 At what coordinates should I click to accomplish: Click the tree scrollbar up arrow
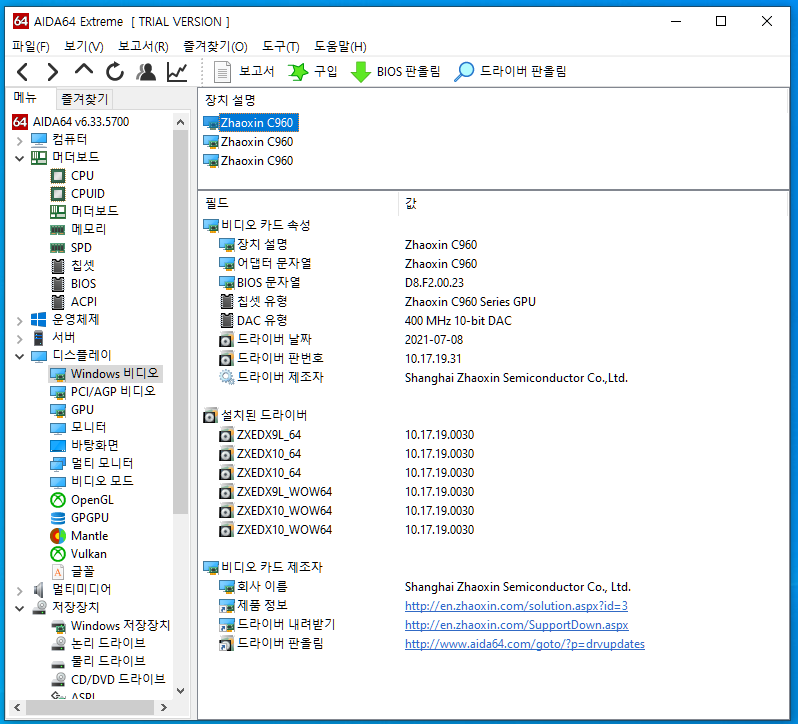(180, 122)
